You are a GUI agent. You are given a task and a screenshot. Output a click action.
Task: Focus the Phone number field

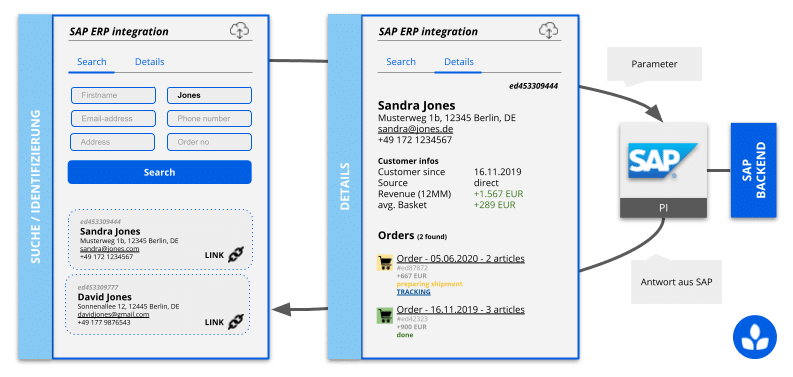[x=209, y=118]
